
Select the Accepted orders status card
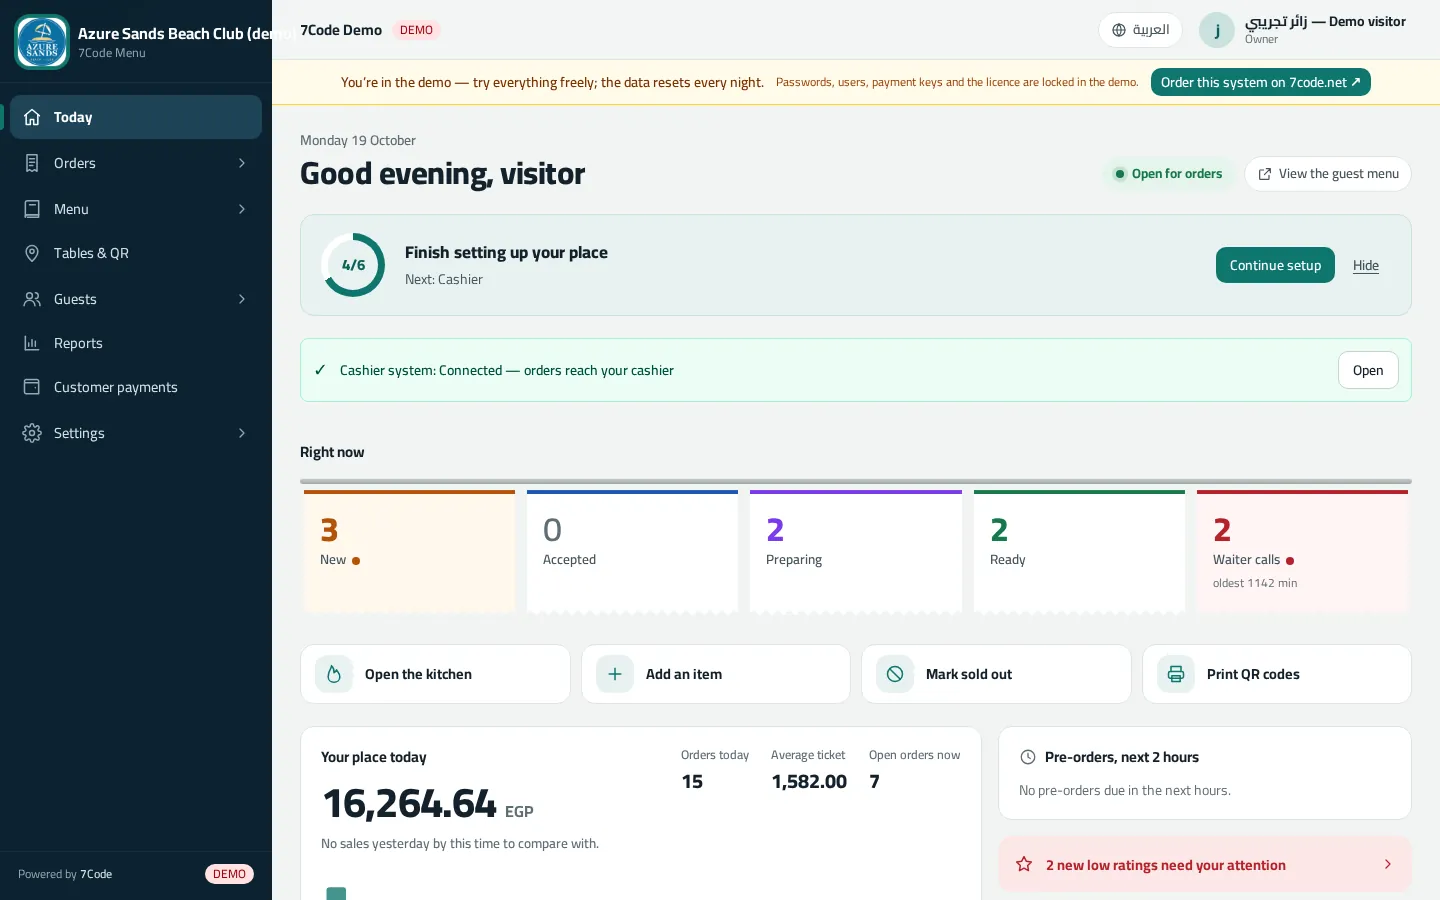tap(632, 551)
